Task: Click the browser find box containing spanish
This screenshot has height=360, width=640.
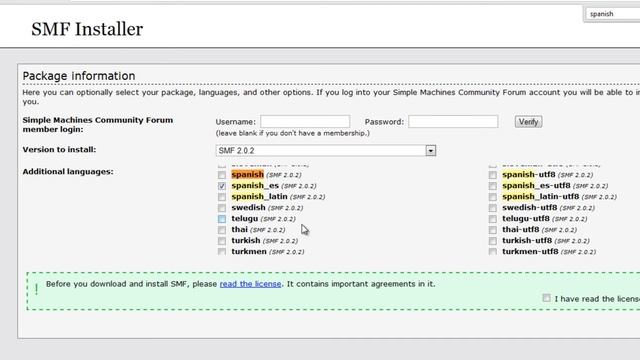Action: [x=613, y=14]
